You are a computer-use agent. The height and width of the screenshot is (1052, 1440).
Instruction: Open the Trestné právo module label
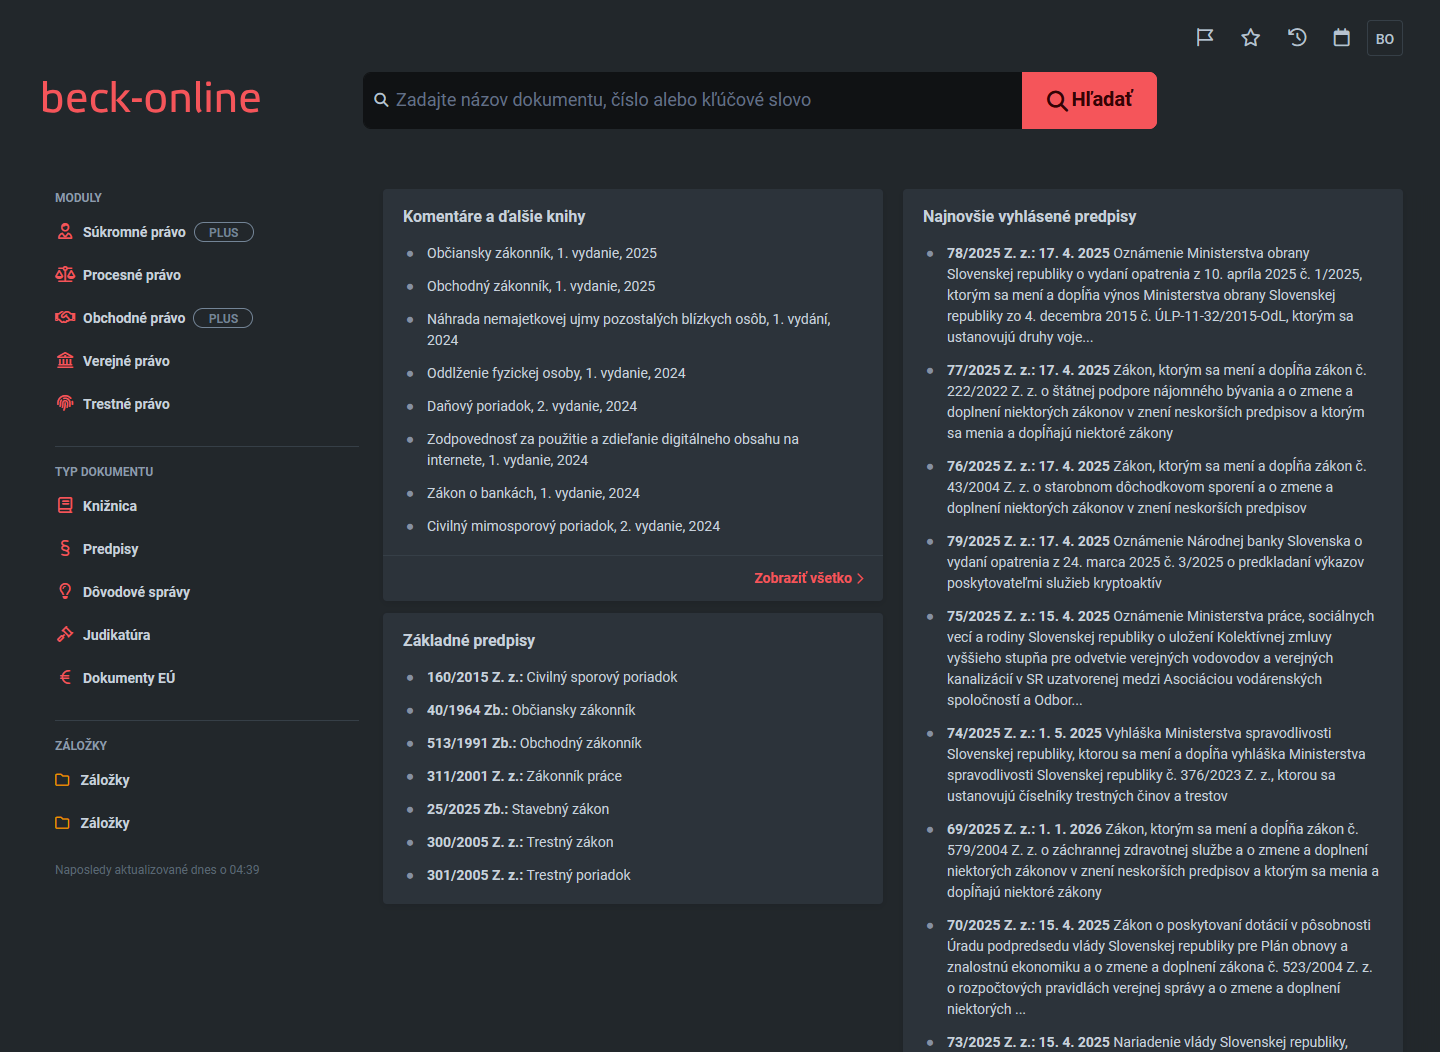click(x=126, y=404)
